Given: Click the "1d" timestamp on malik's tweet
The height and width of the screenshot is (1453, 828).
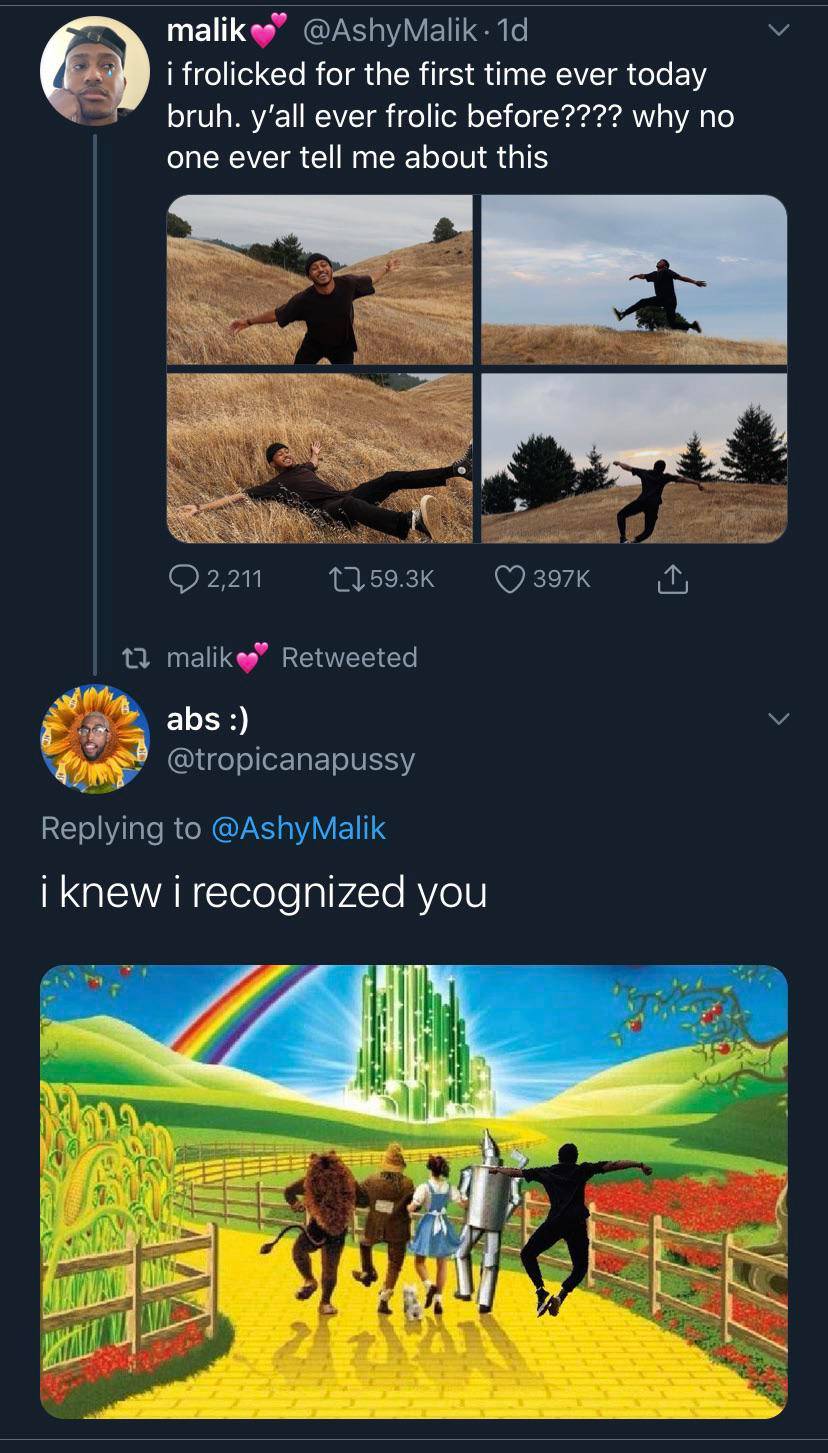Looking at the screenshot, I should [511, 31].
